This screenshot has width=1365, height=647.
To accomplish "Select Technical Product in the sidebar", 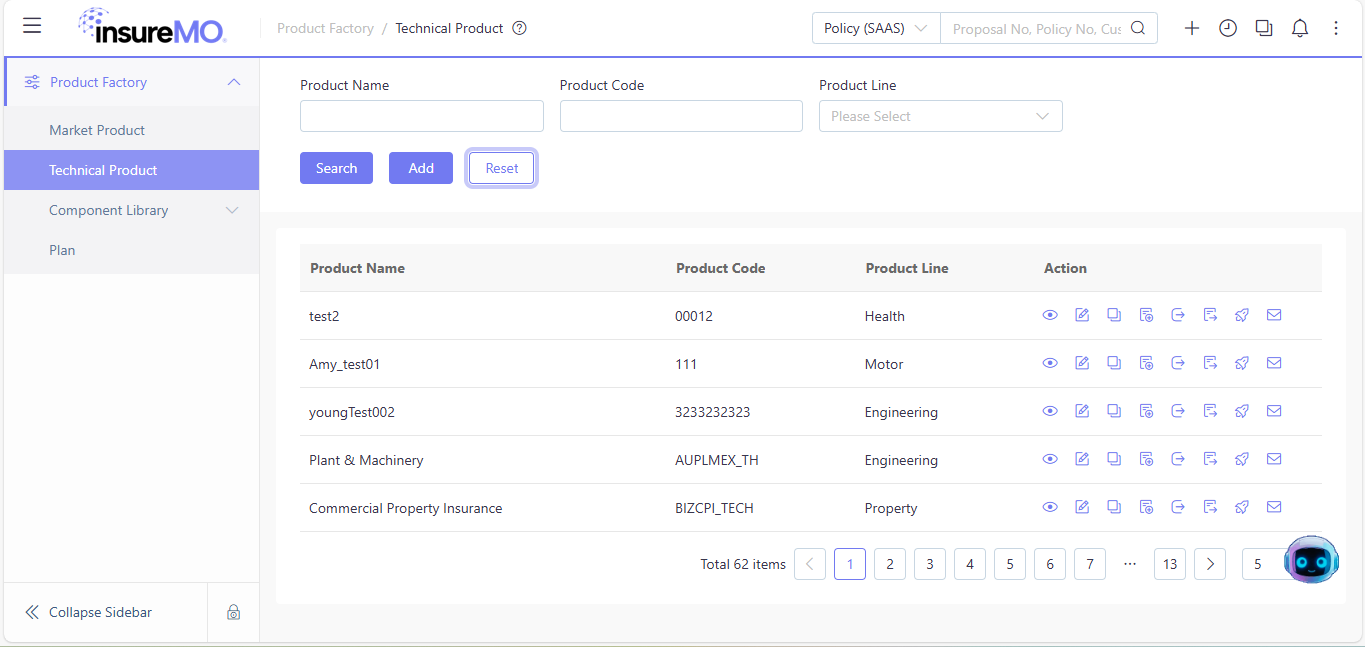I will point(131,170).
